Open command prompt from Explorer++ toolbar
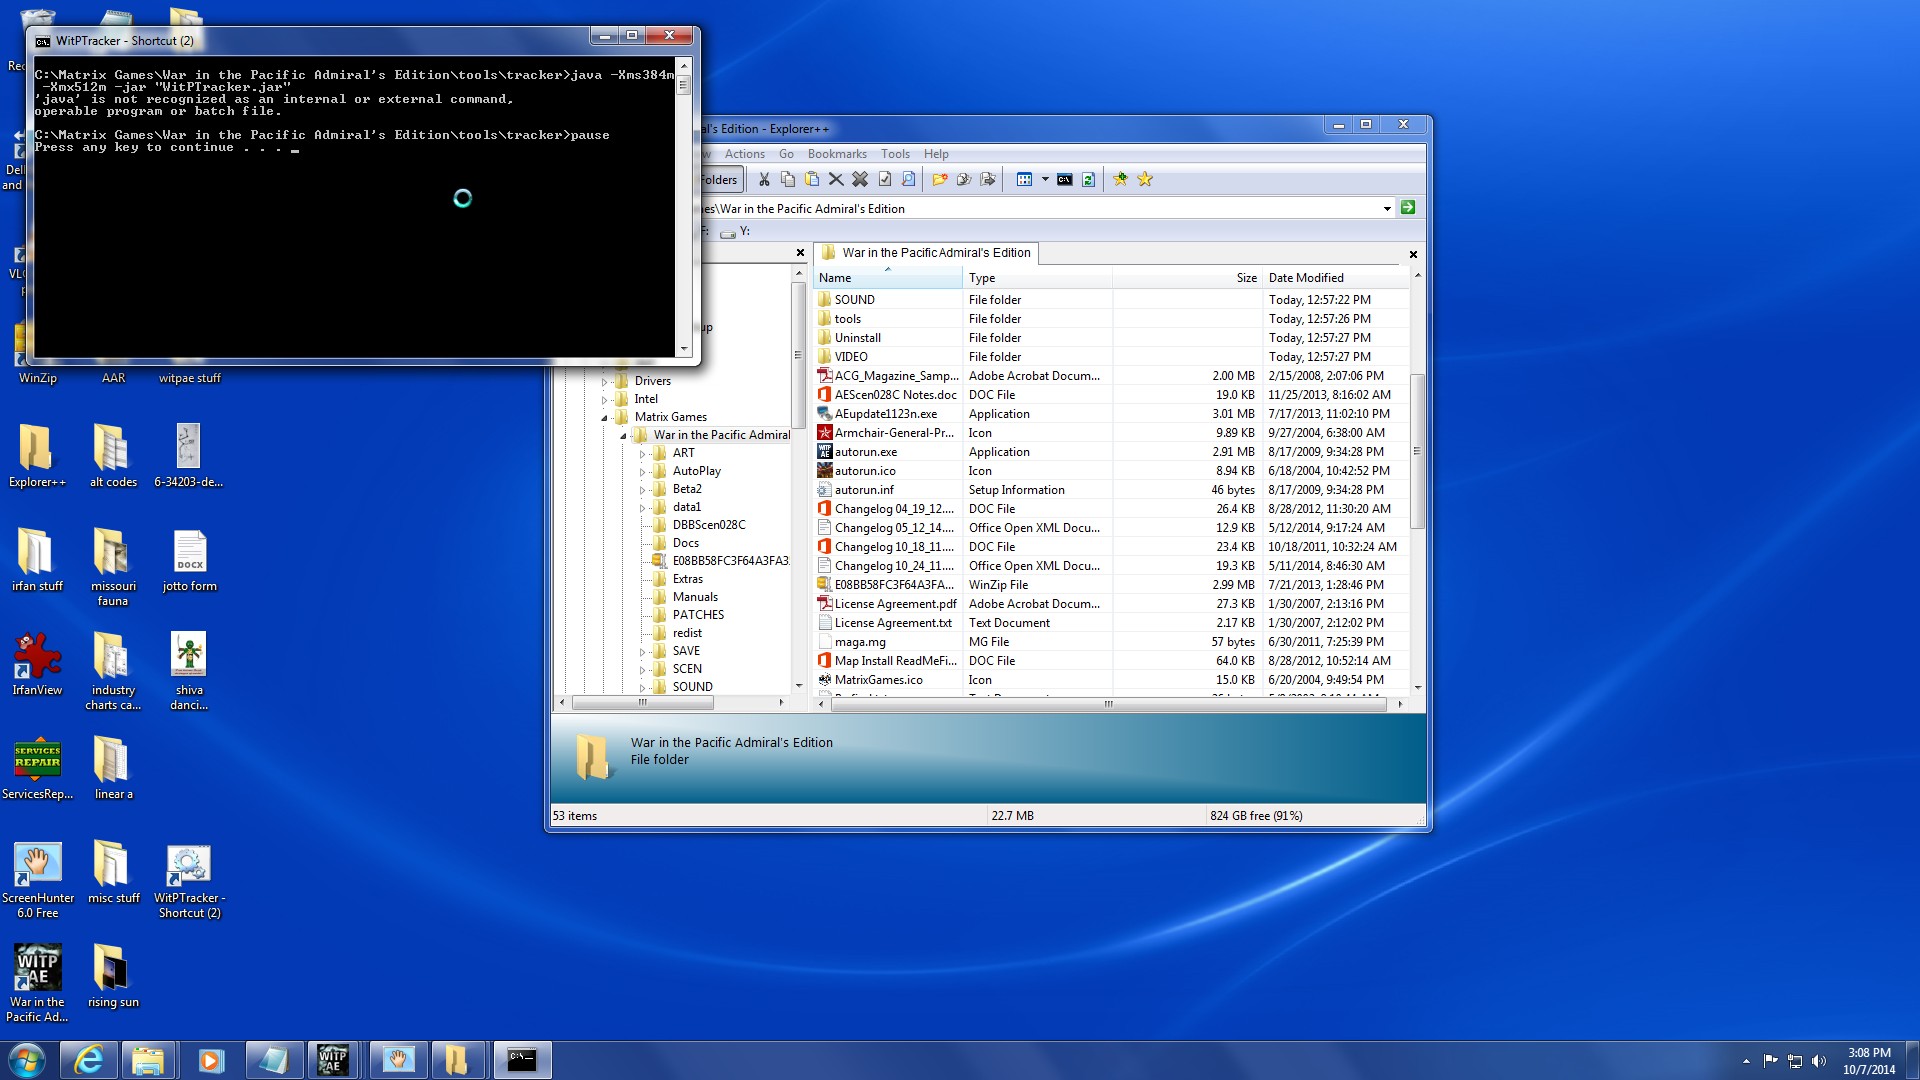Screen dimensions: 1920x1080 coord(1065,180)
